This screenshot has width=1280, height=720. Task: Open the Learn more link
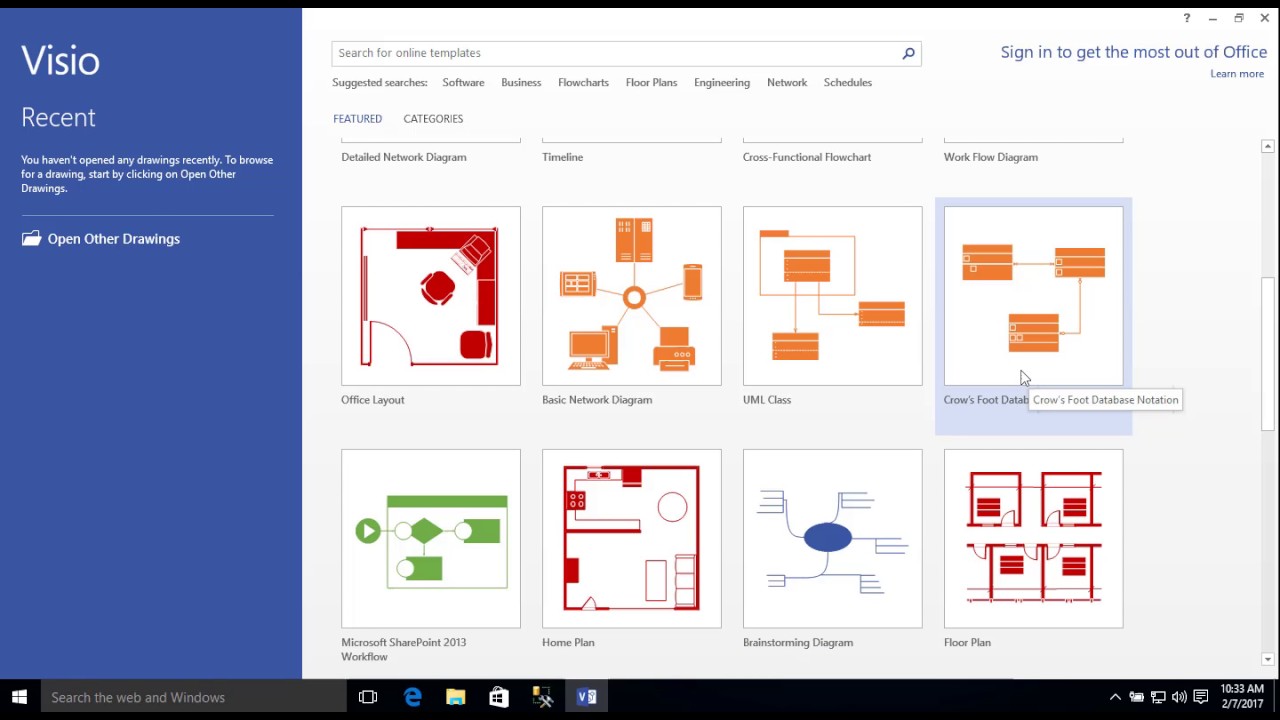[x=1237, y=74]
